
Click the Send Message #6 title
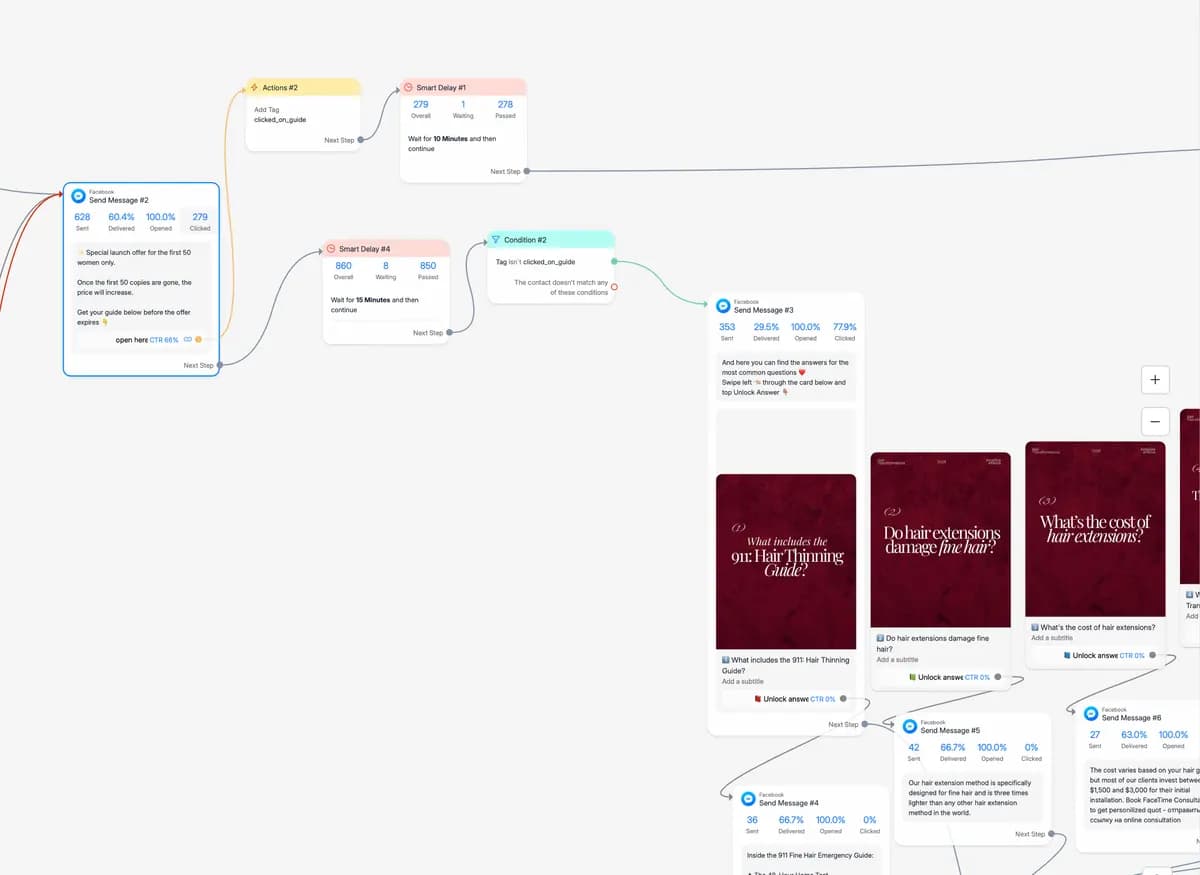coord(1131,718)
